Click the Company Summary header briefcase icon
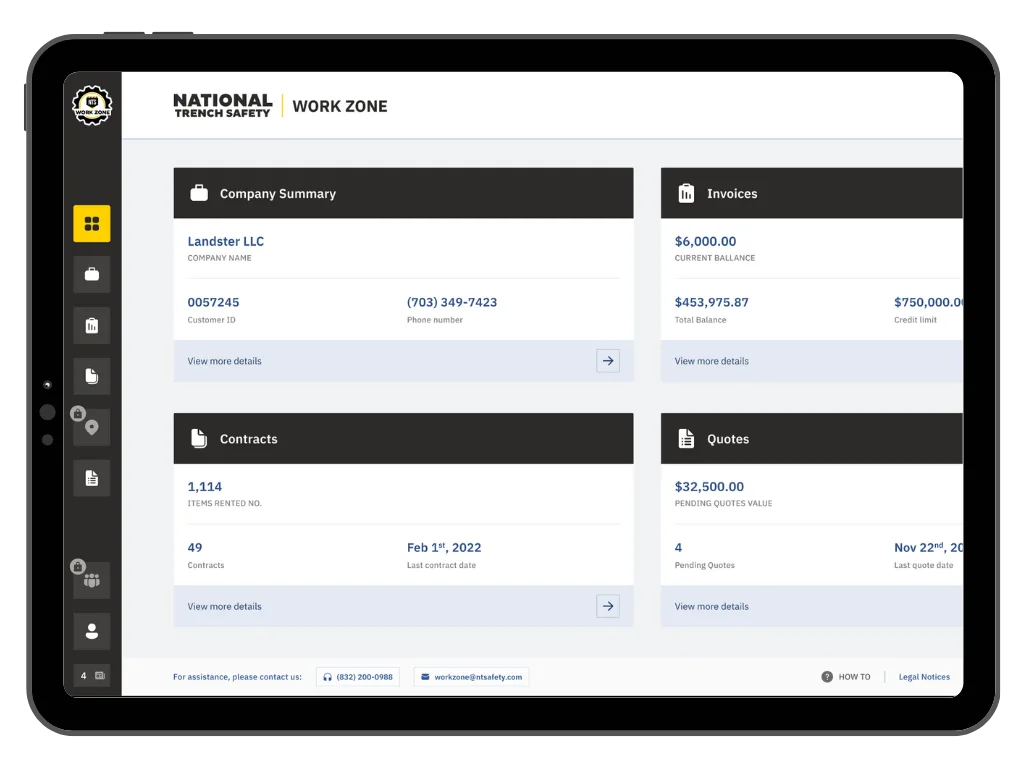The image size is (1024, 768). pos(199,193)
